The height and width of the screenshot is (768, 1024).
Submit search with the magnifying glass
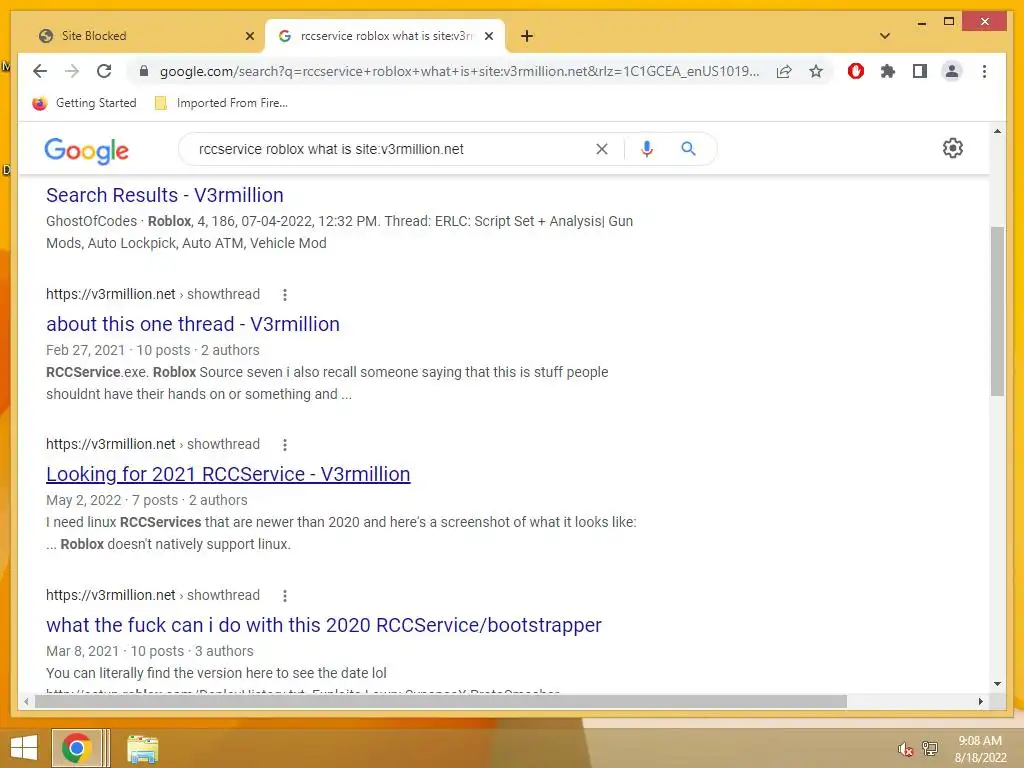point(688,149)
